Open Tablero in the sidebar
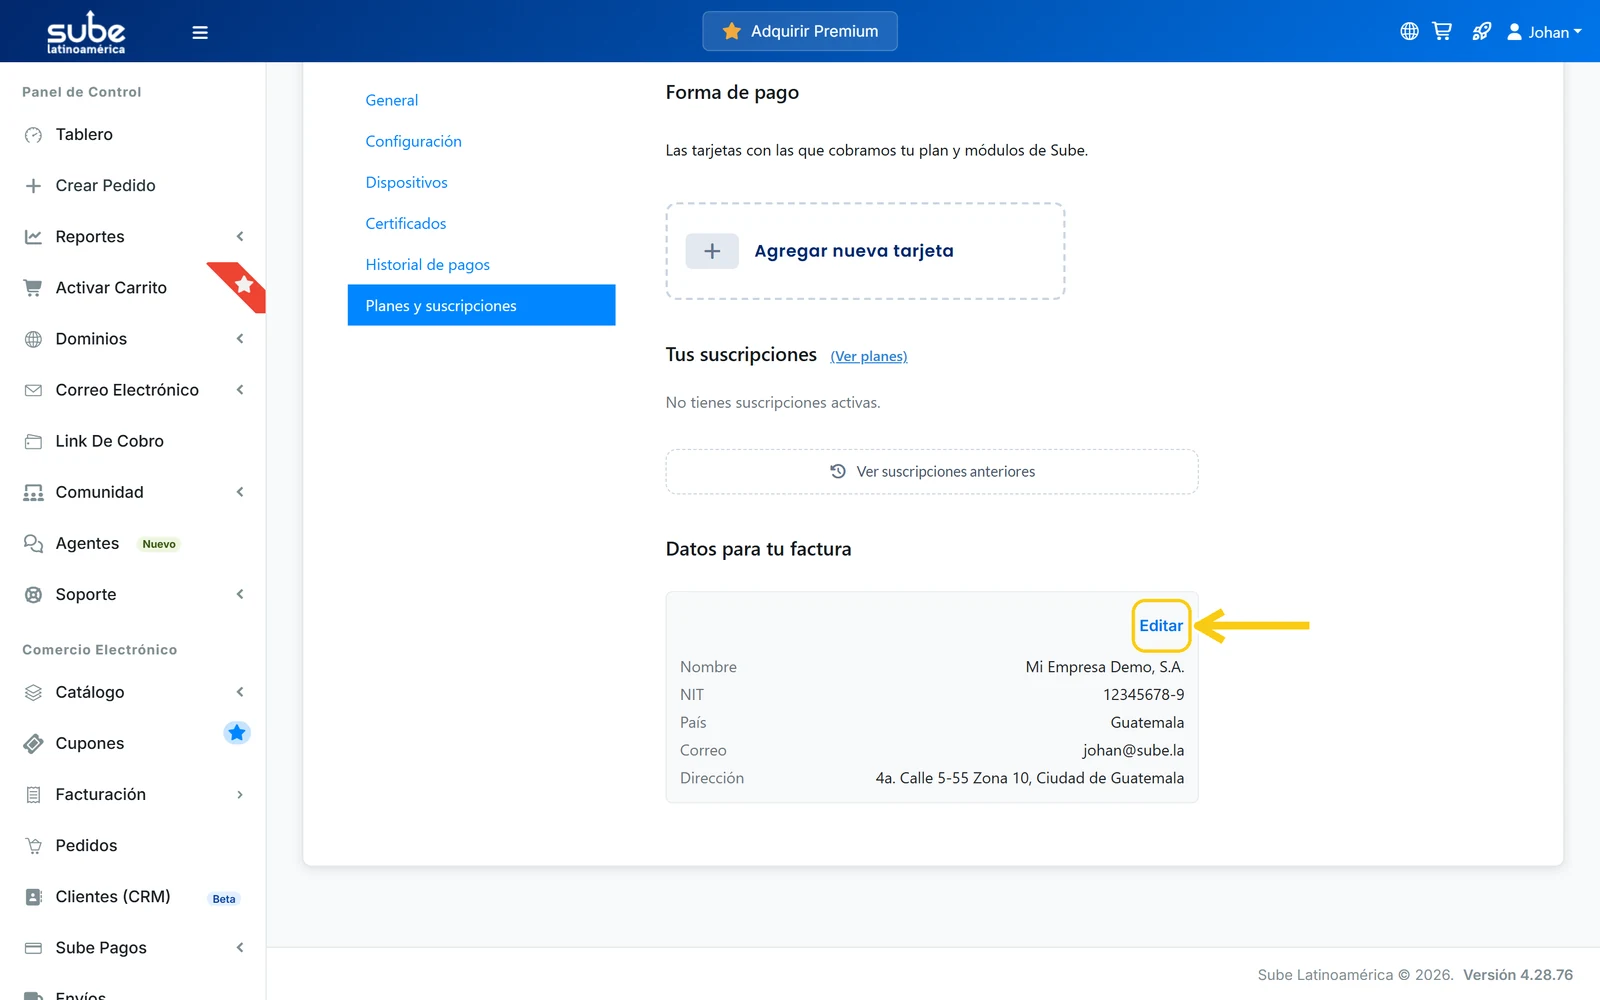Viewport: 1600px width, 1000px height. click(84, 134)
